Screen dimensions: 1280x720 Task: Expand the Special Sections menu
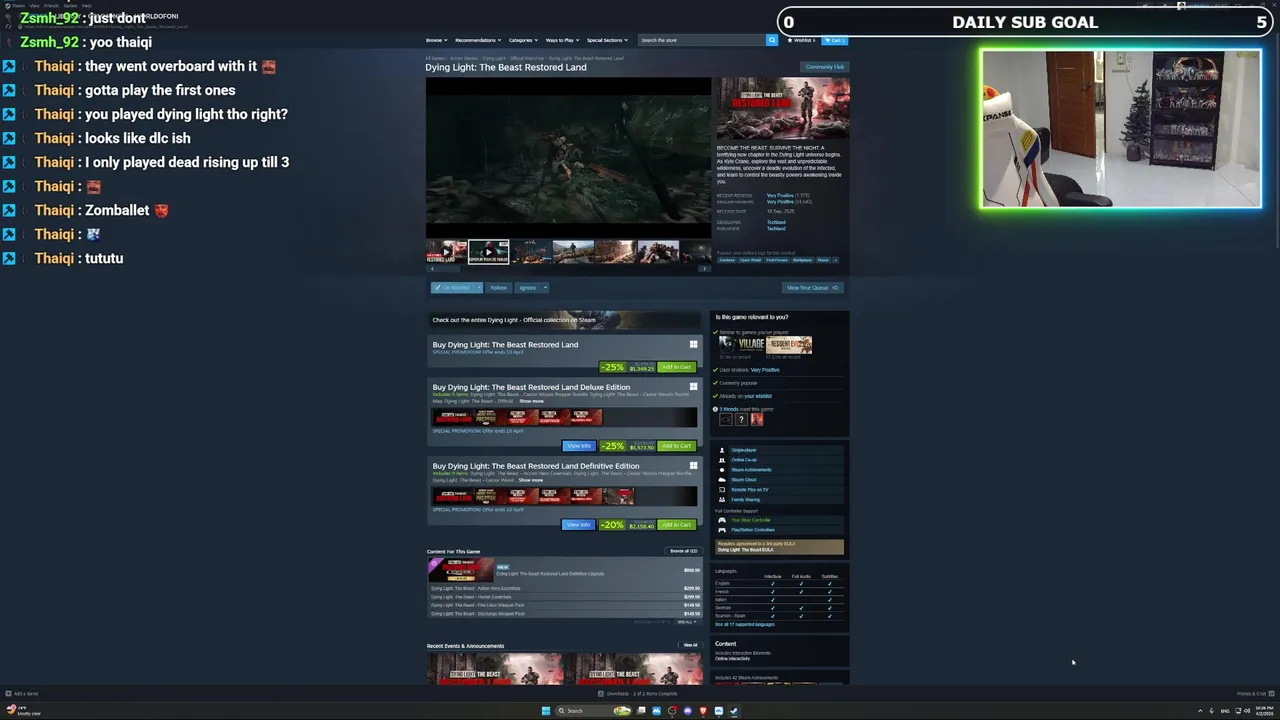[607, 40]
